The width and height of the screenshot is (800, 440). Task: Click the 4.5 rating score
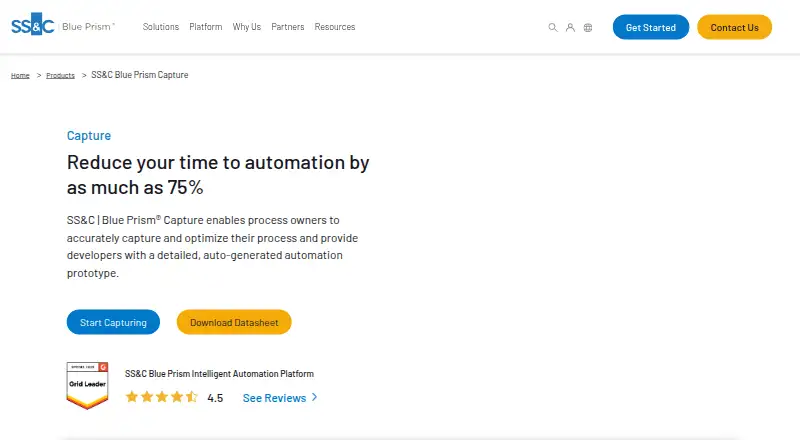(x=215, y=398)
